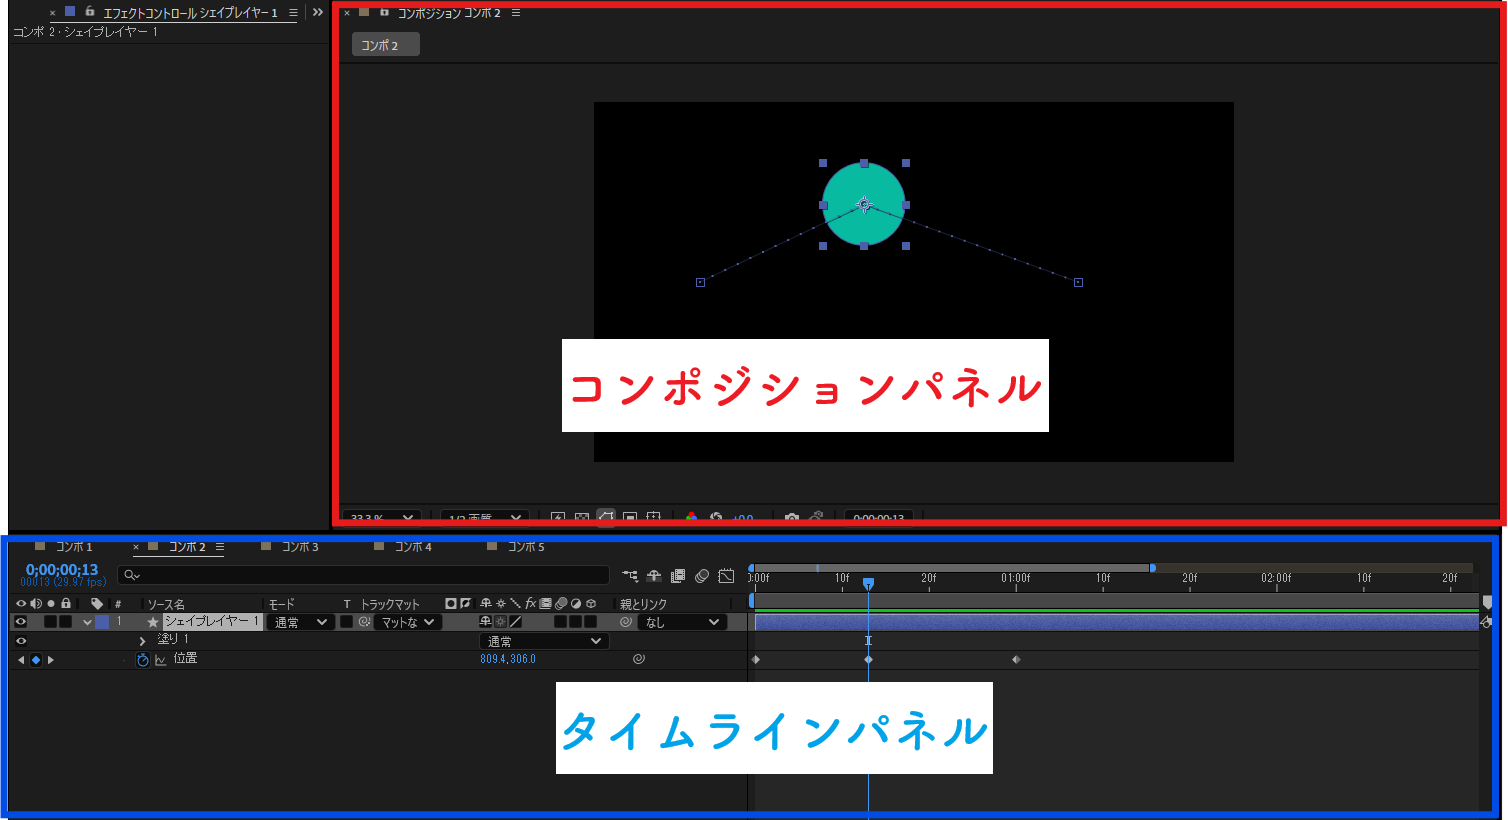This screenshot has width=1508, height=820.
Task: Click the blue label color swatch of シェイプレイヤー 1
Action: tap(102, 622)
